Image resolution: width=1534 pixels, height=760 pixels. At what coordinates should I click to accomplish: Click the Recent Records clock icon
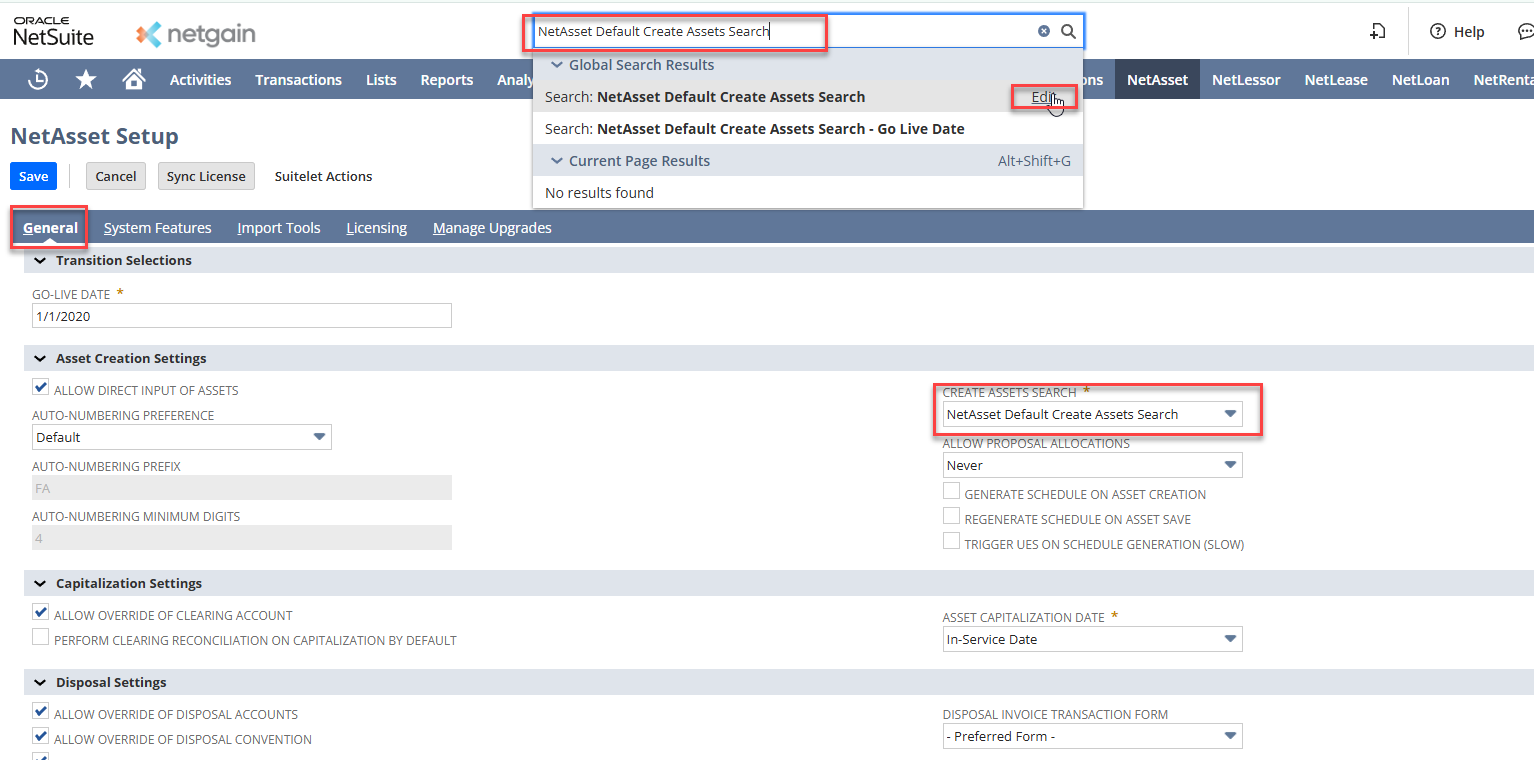coord(38,80)
